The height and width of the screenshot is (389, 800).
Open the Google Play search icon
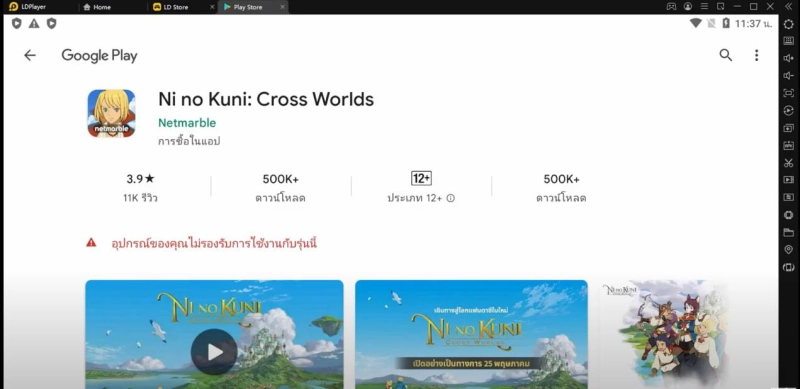[726, 55]
